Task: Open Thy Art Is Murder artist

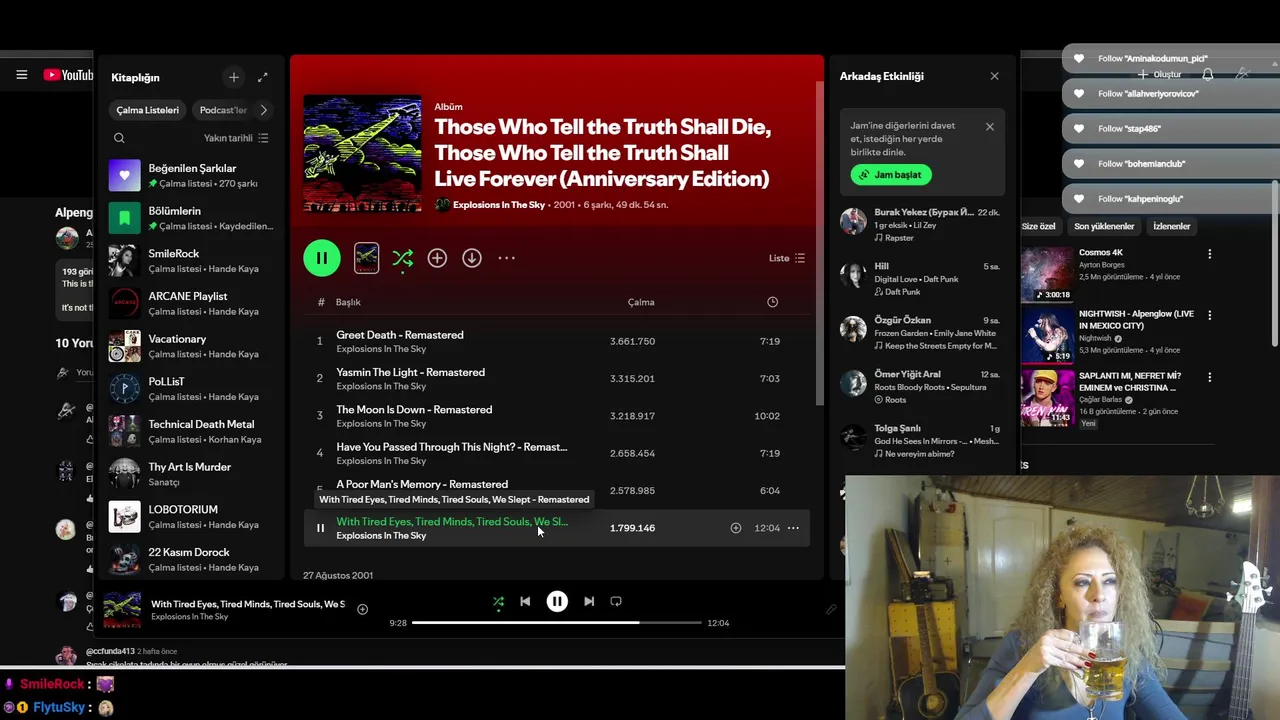Action: click(x=191, y=474)
